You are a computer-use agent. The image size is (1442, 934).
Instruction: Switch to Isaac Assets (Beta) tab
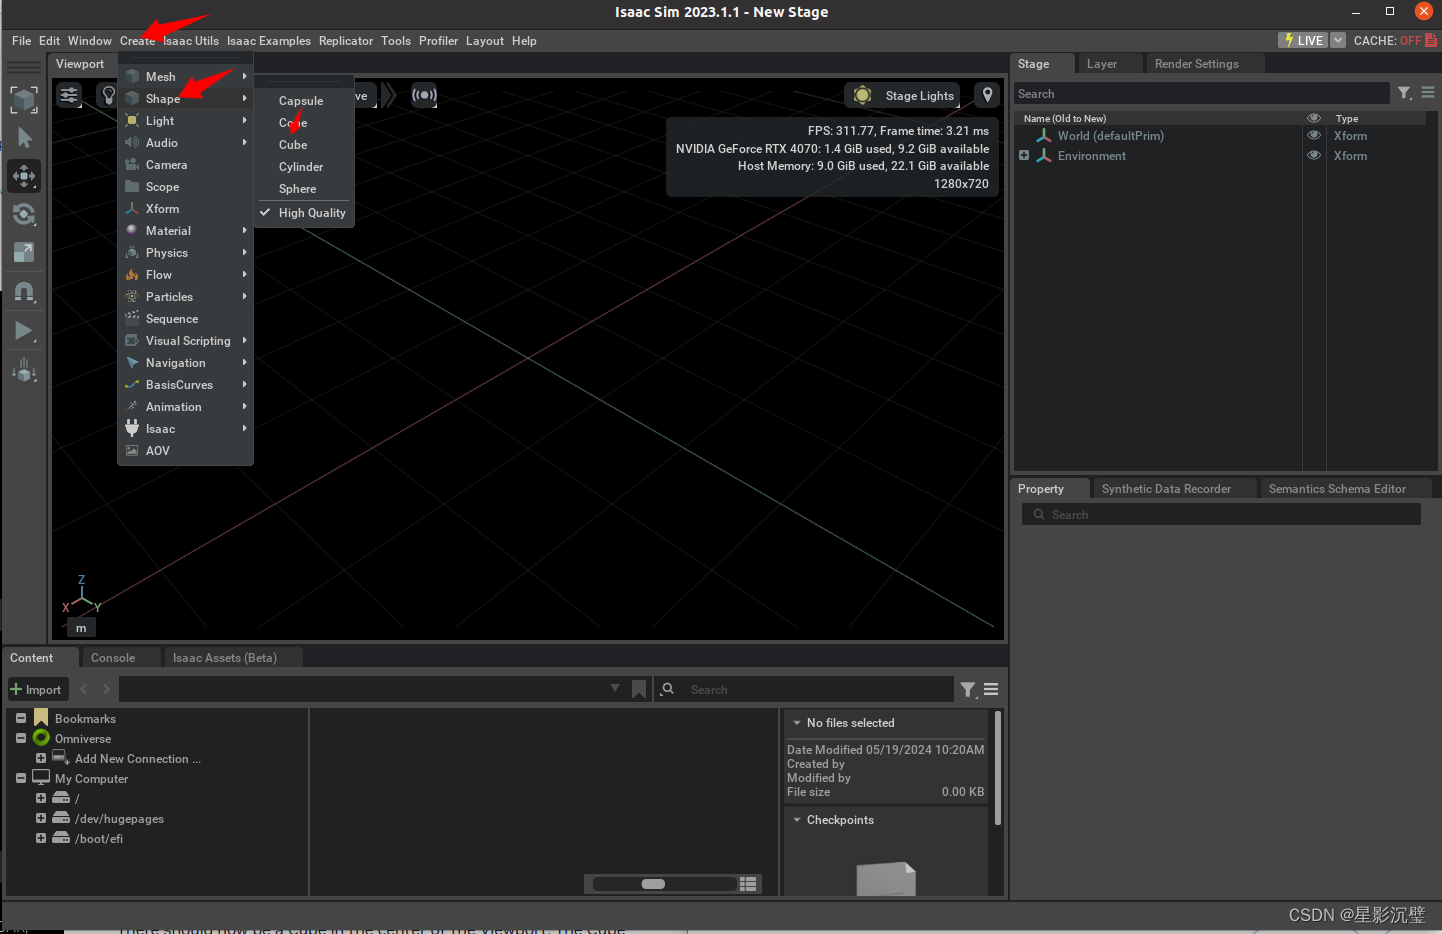coord(225,658)
